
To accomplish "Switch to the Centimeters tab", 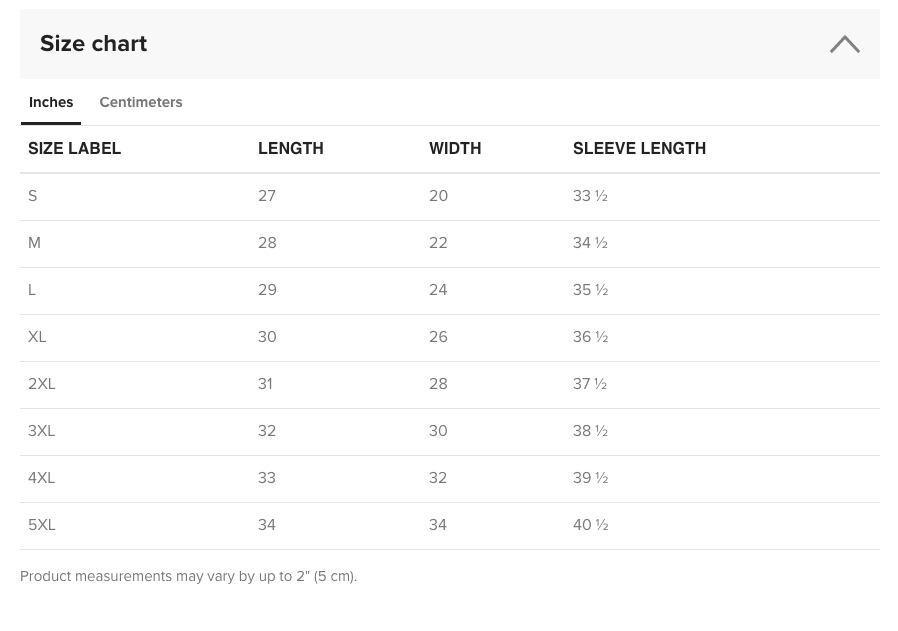I will tap(141, 102).
